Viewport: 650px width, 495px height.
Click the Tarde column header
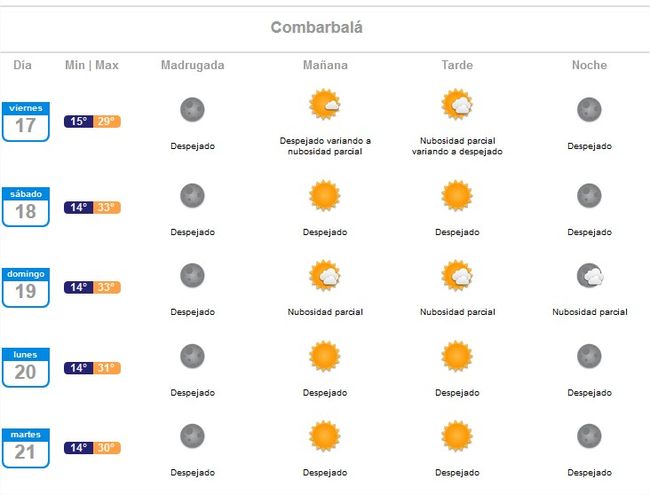coord(457,65)
